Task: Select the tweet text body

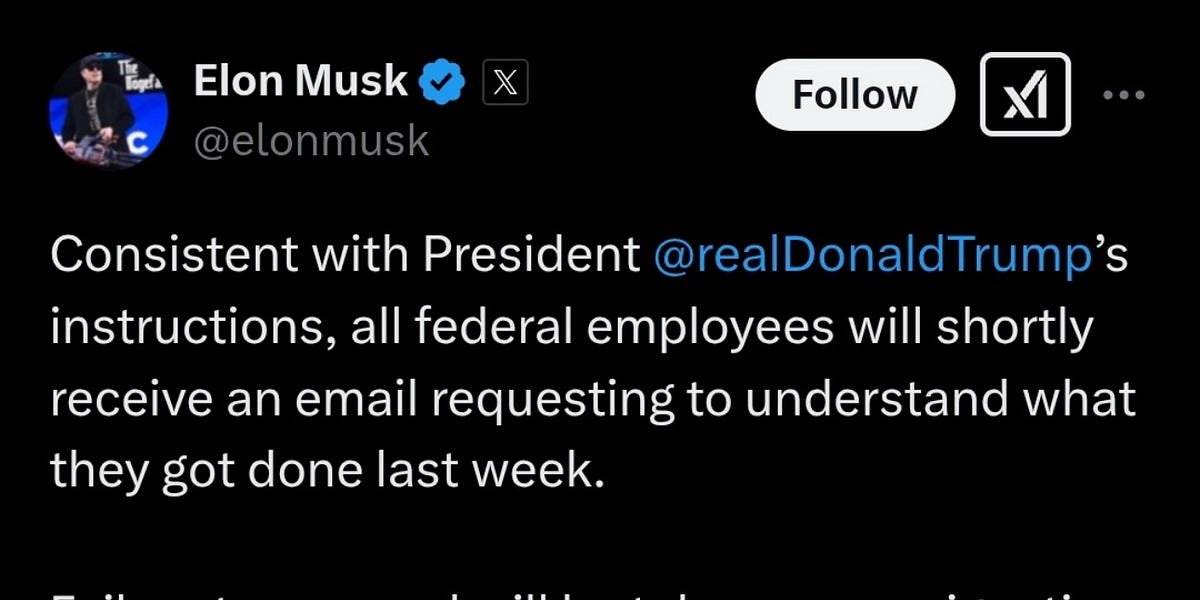Action: coord(595,360)
